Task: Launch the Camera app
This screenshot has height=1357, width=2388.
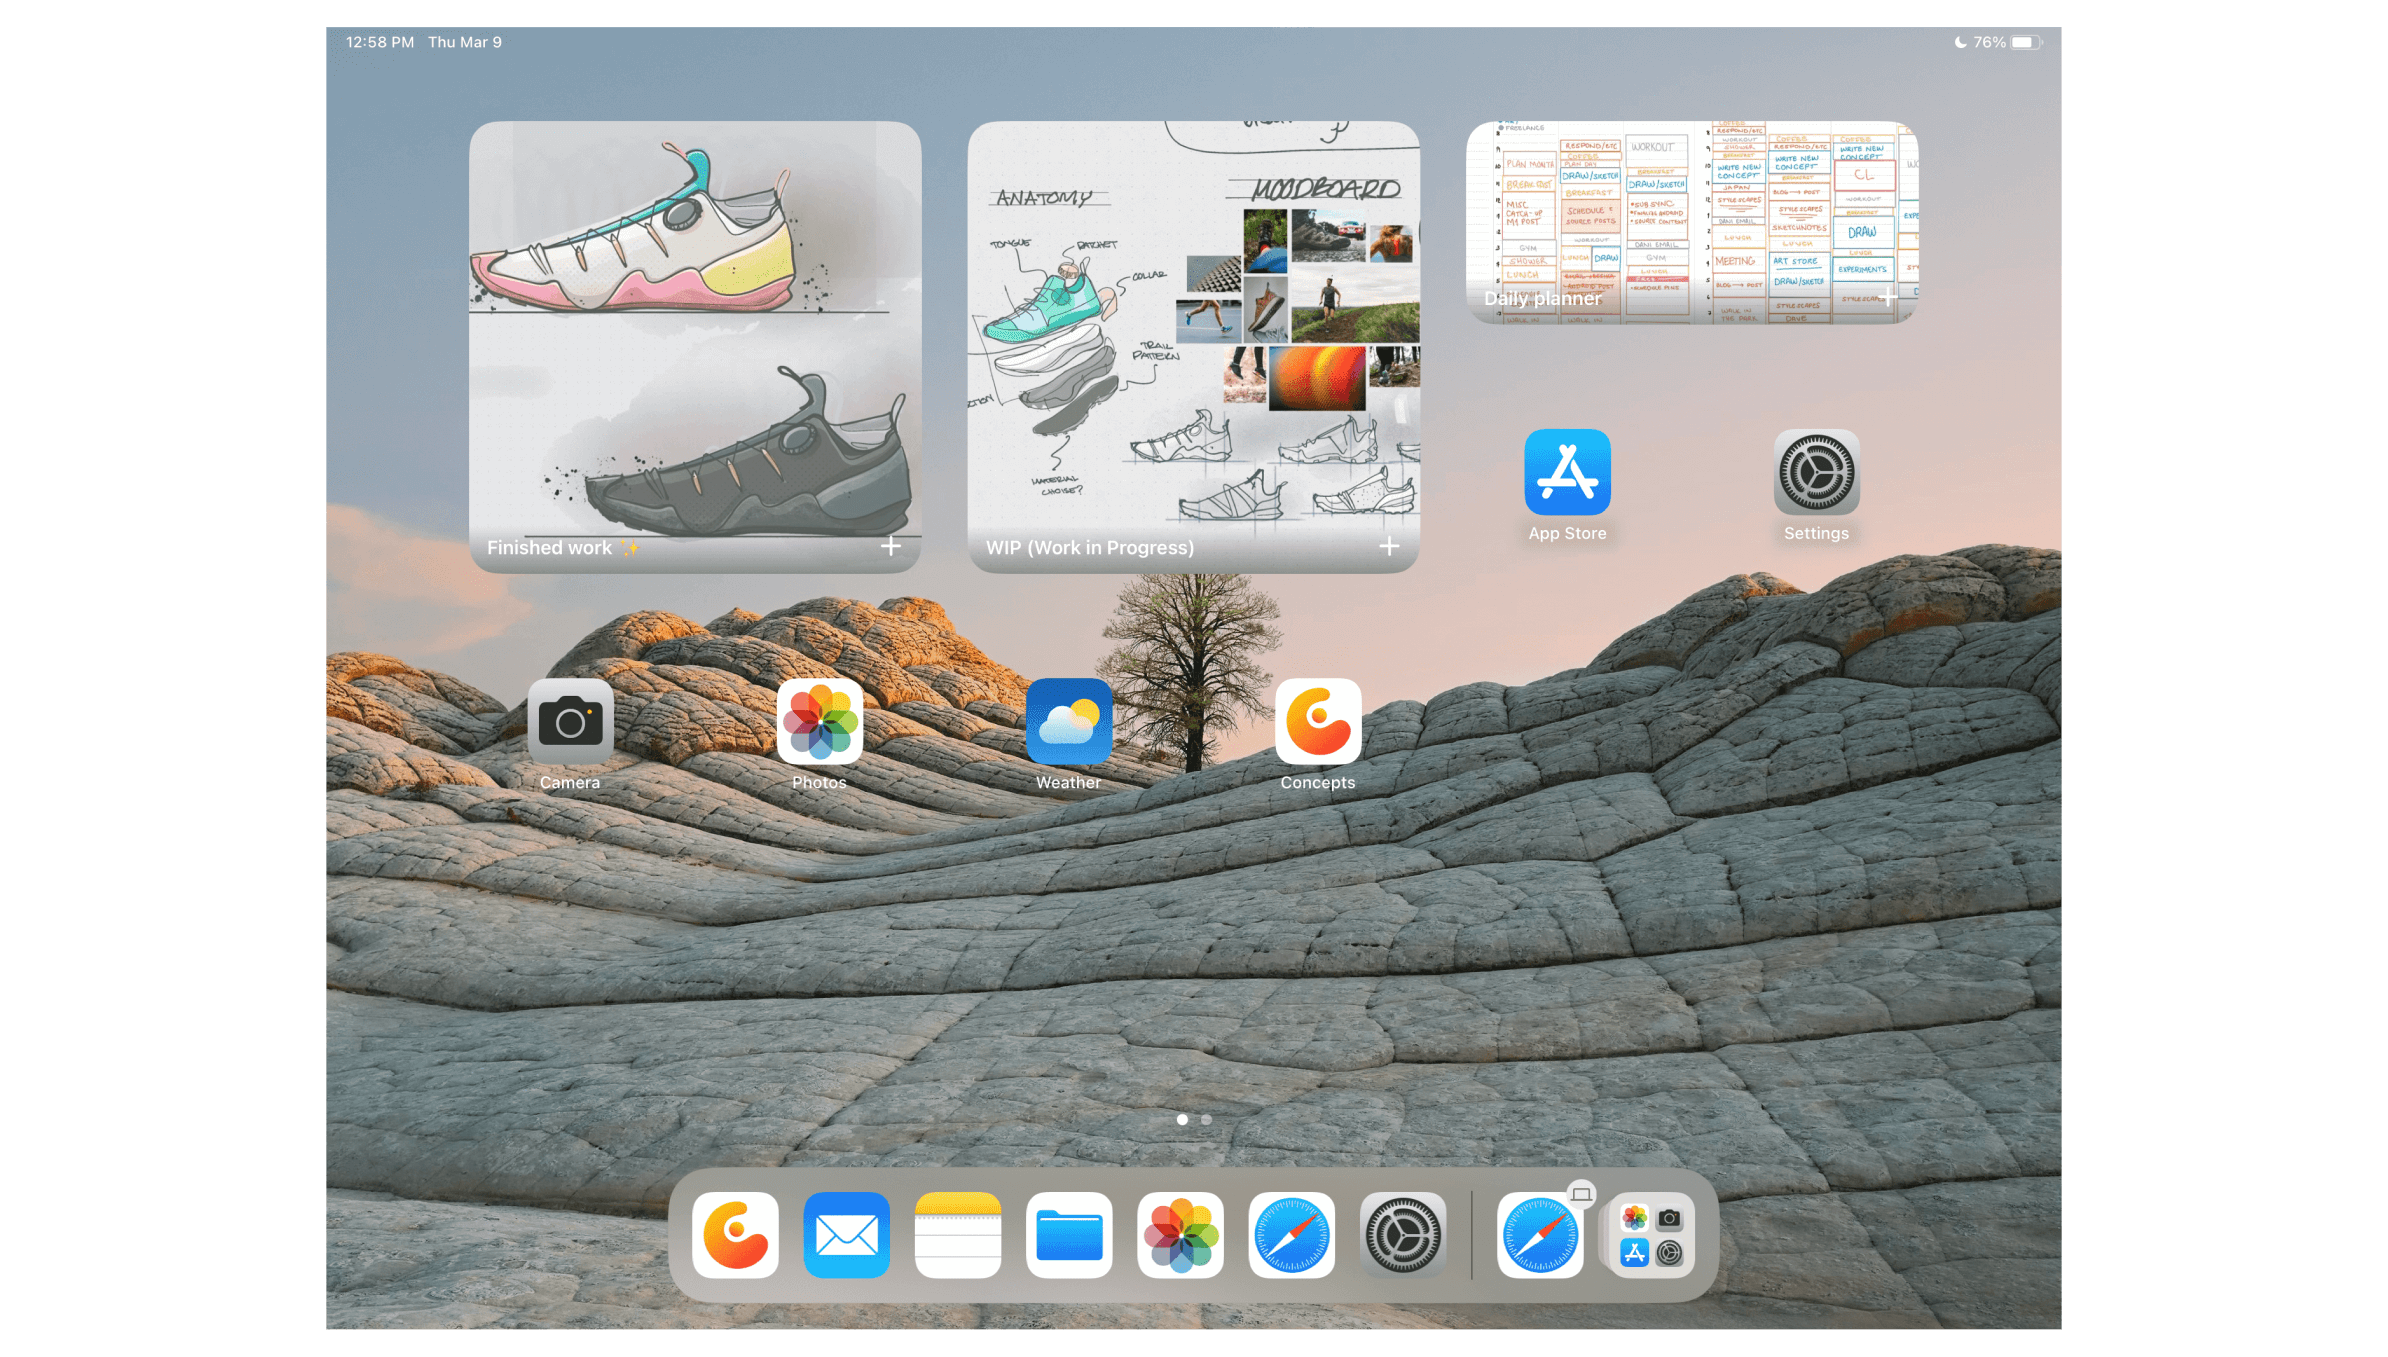Action: (x=570, y=721)
